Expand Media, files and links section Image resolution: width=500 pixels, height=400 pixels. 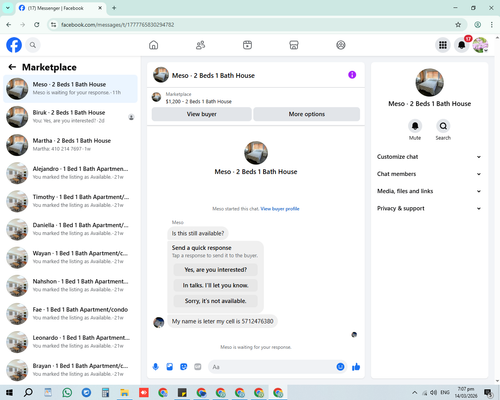coord(429,191)
